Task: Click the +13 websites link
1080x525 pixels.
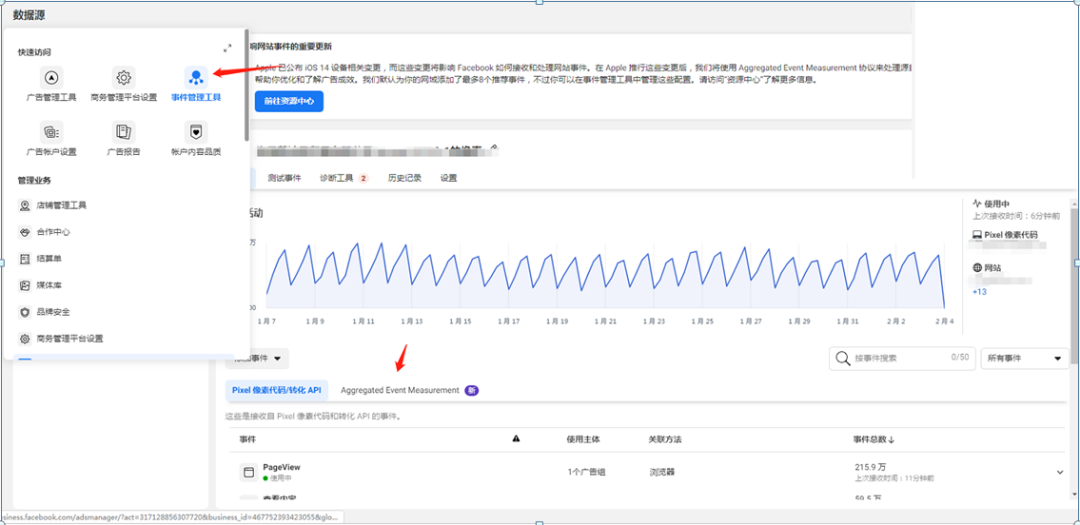Action: coord(980,292)
